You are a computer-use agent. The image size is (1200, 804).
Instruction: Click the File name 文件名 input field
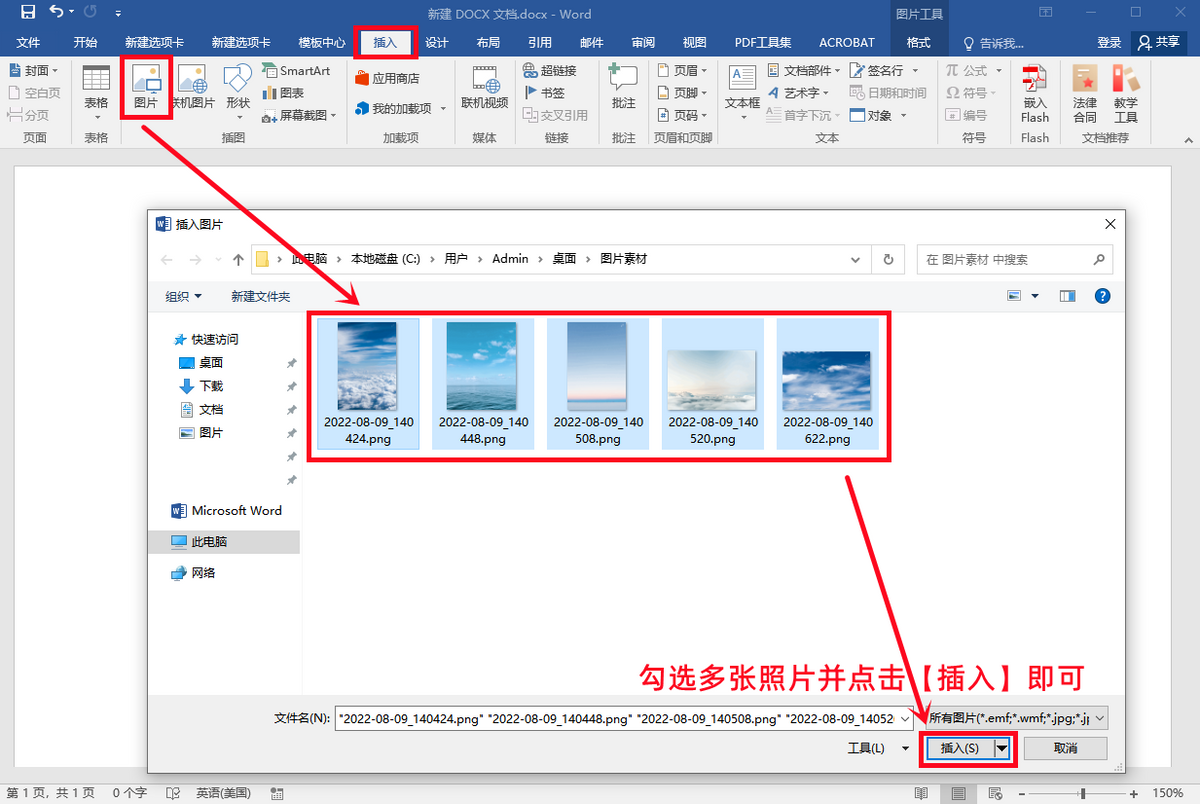tap(624, 718)
